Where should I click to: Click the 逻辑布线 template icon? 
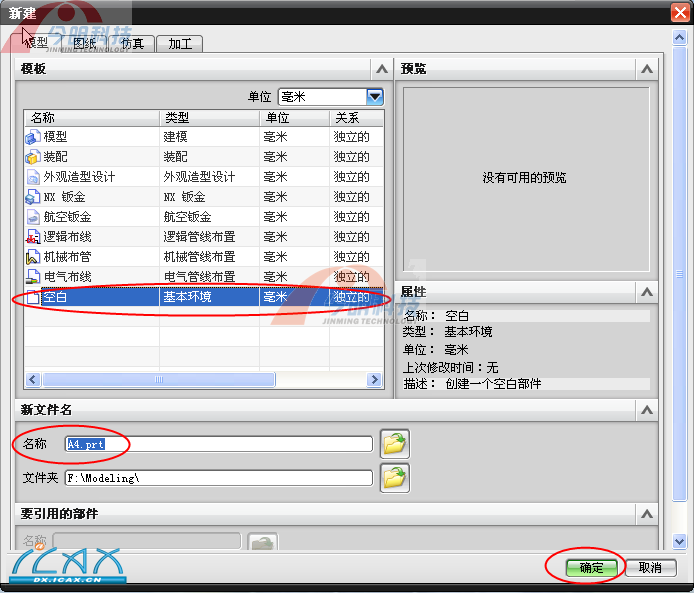coord(33,237)
